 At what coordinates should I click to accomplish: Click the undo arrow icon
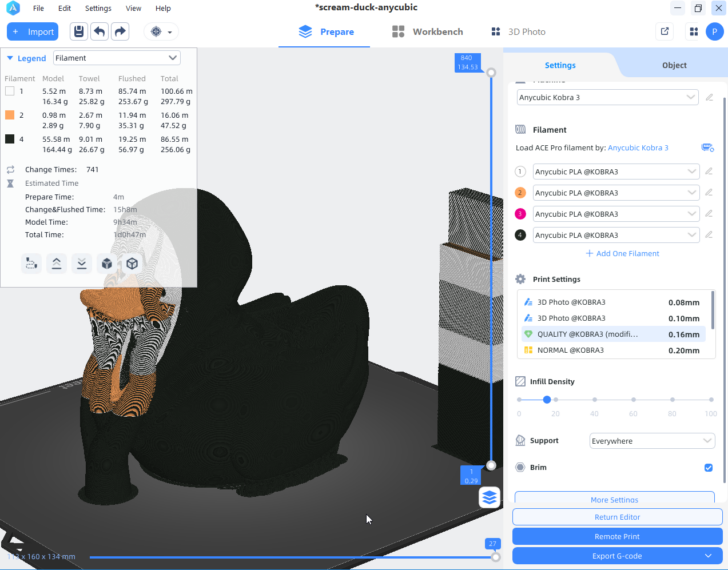click(99, 32)
